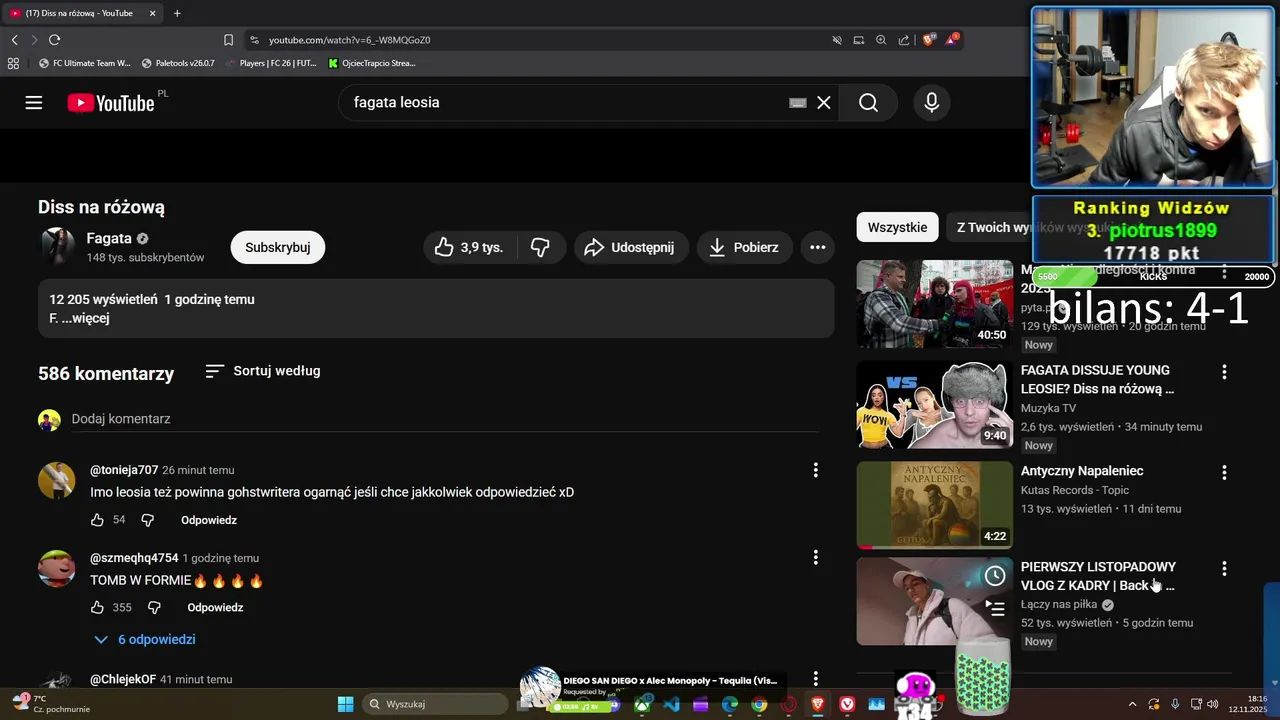This screenshot has width=1280, height=720.
Task: Open the 'FC Ultimate Team W...' bookmark
Action: [x=84, y=63]
